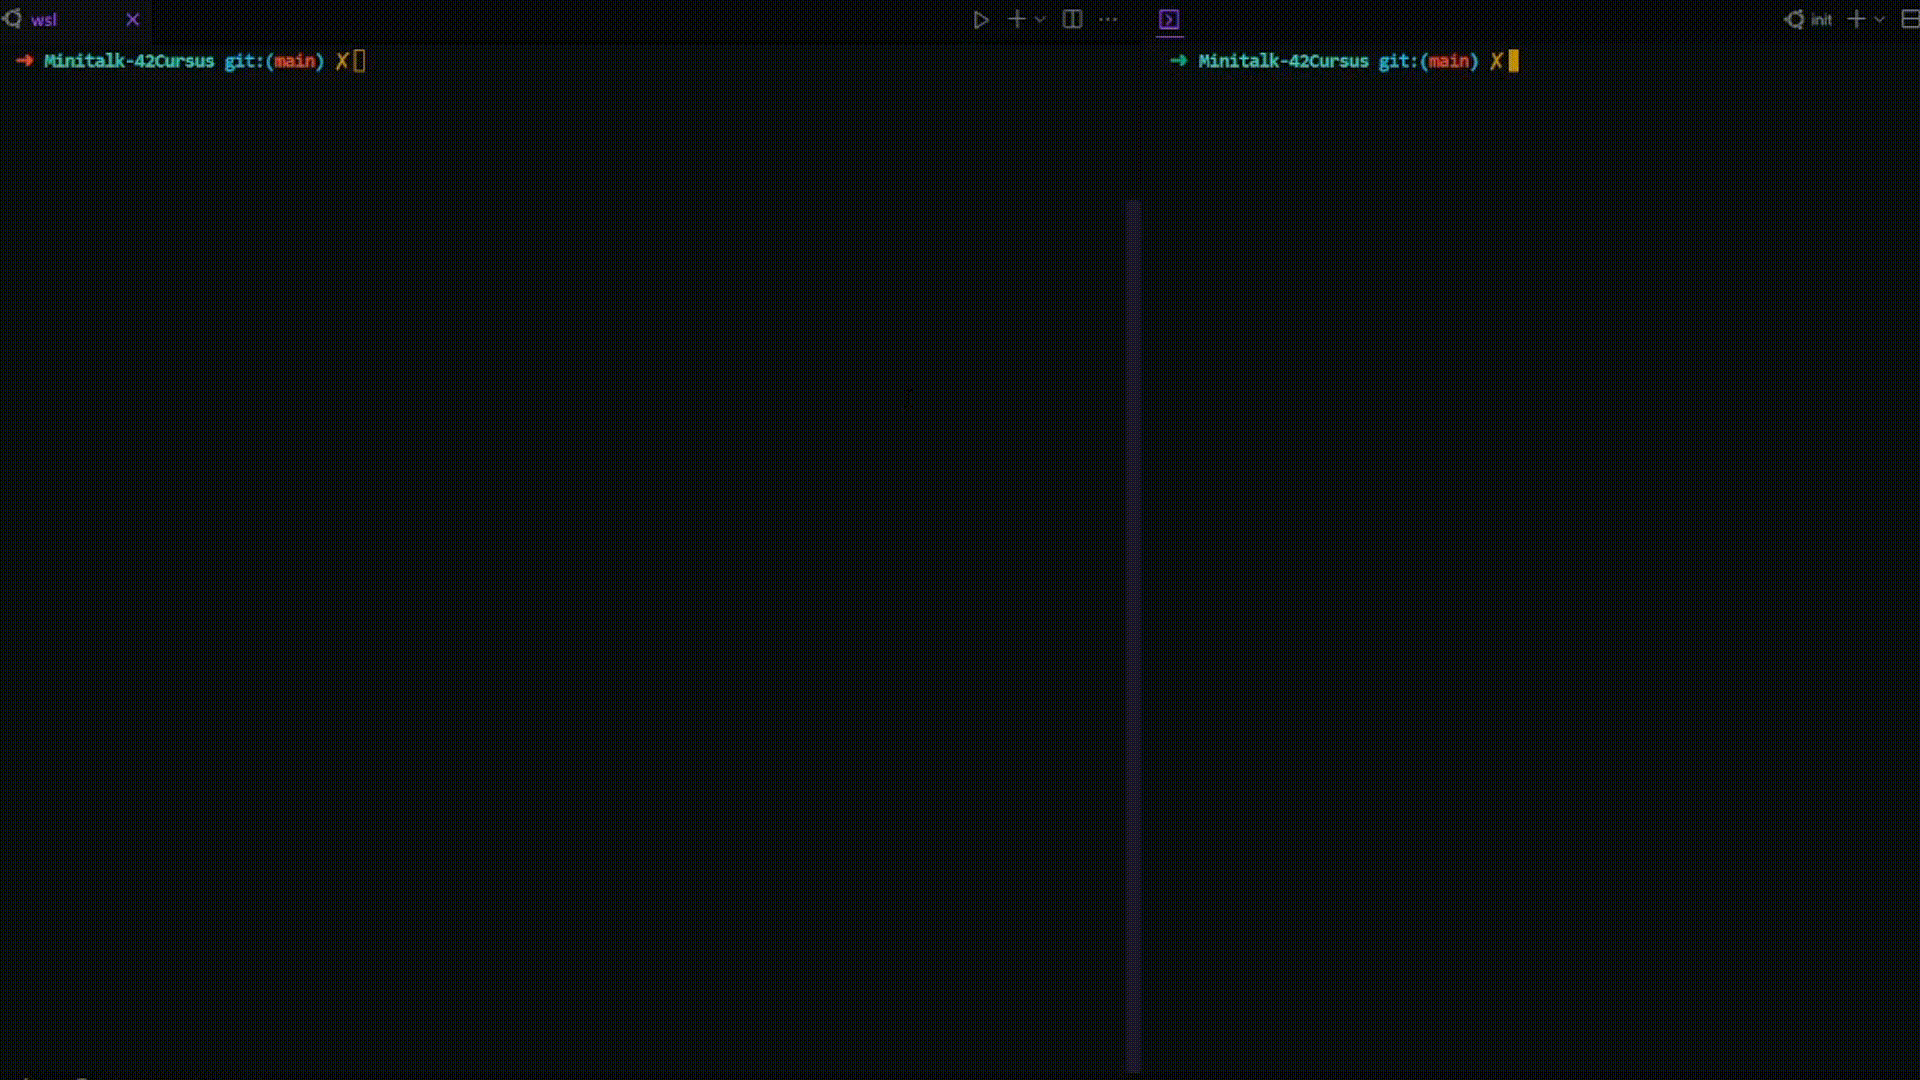Select the purple terminal panel icon
Screen dimensions: 1920x1080
(1169, 20)
